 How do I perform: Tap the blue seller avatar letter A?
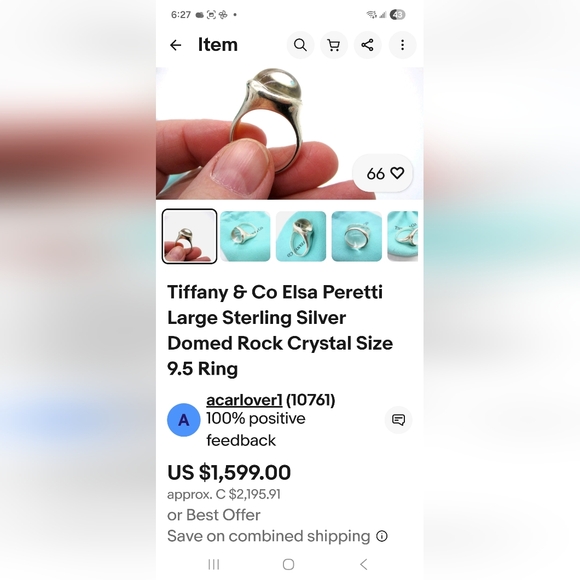click(x=184, y=420)
